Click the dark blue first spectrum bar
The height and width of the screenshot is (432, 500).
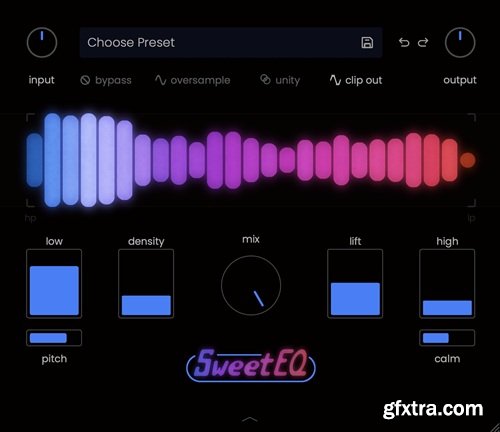[34, 160]
